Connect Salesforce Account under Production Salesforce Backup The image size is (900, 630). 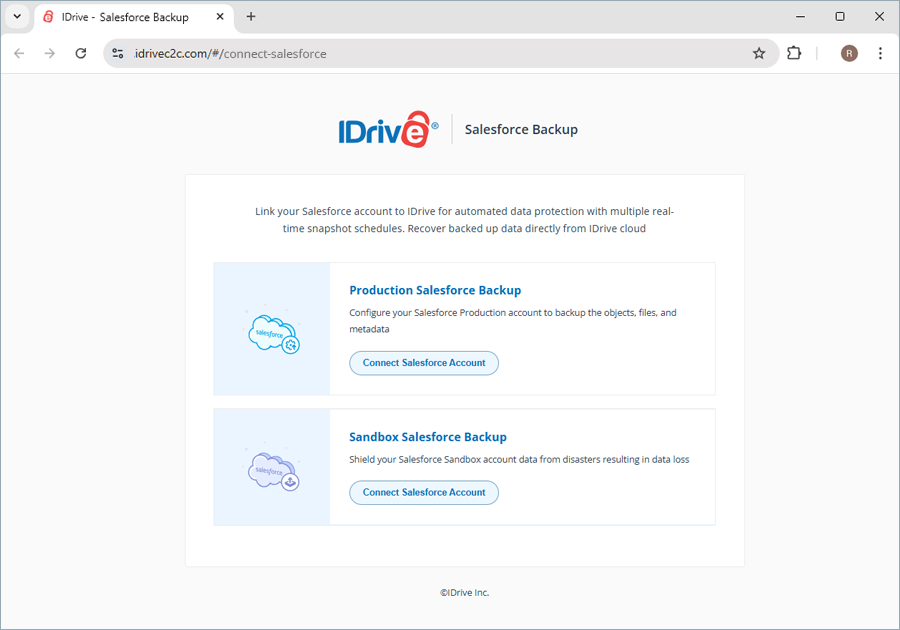(423, 363)
